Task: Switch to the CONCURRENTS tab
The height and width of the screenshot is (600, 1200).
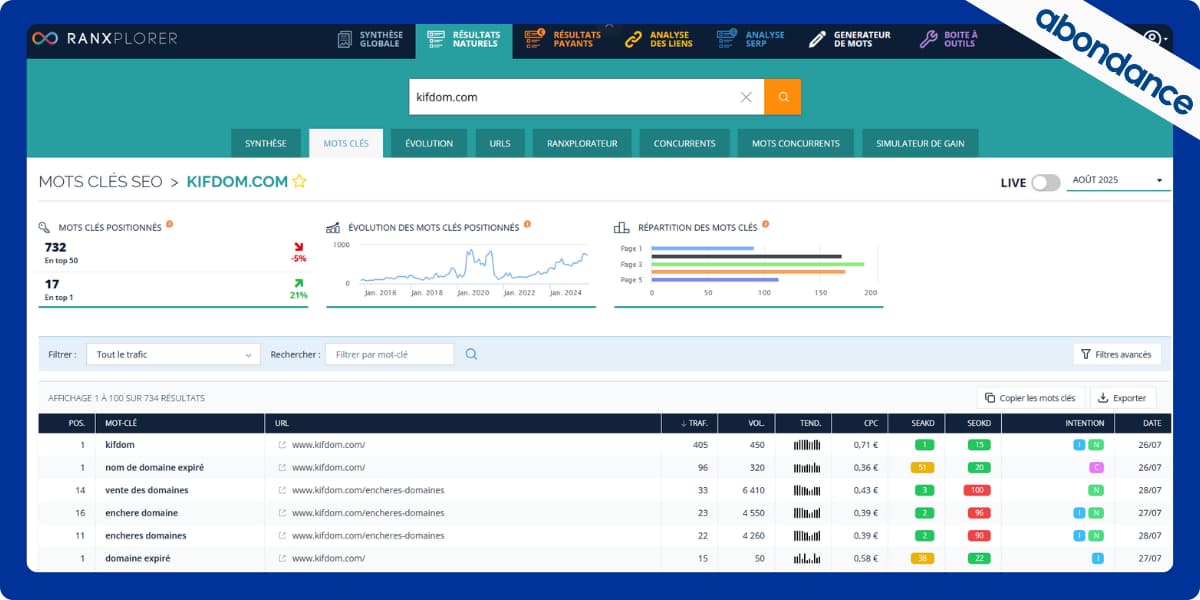Action: click(x=685, y=143)
